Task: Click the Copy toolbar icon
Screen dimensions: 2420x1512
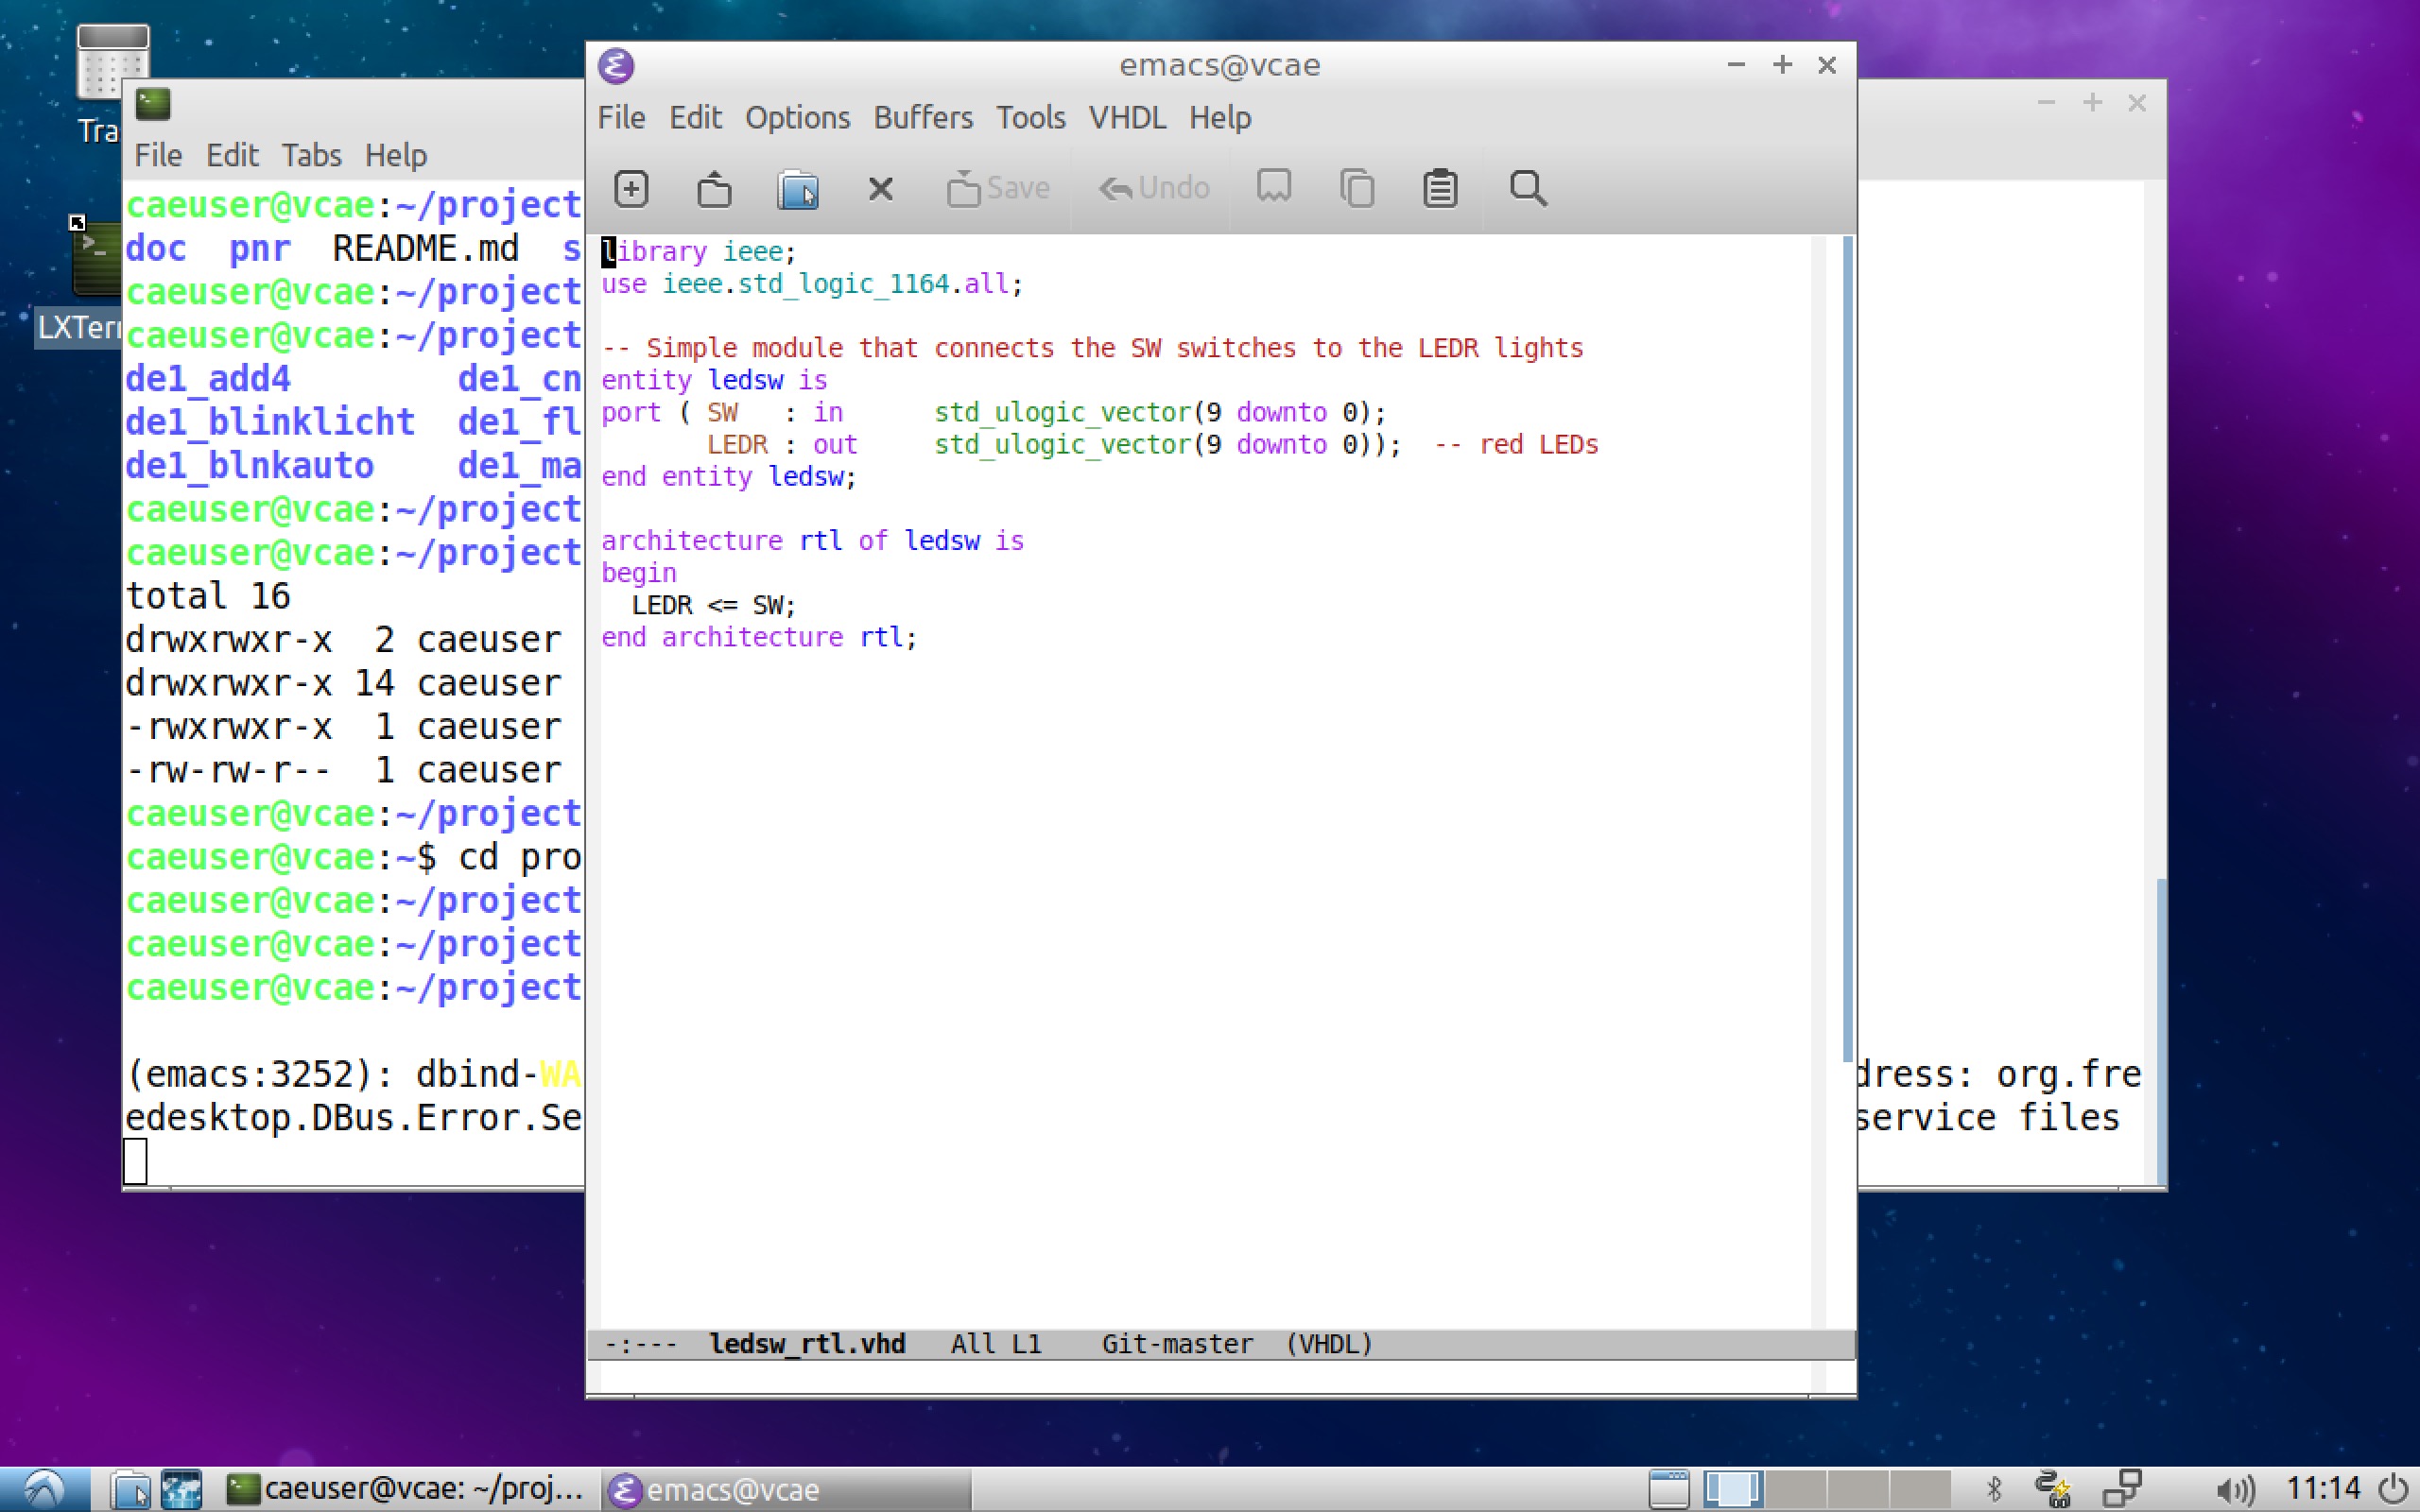Action: pos(1357,188)
